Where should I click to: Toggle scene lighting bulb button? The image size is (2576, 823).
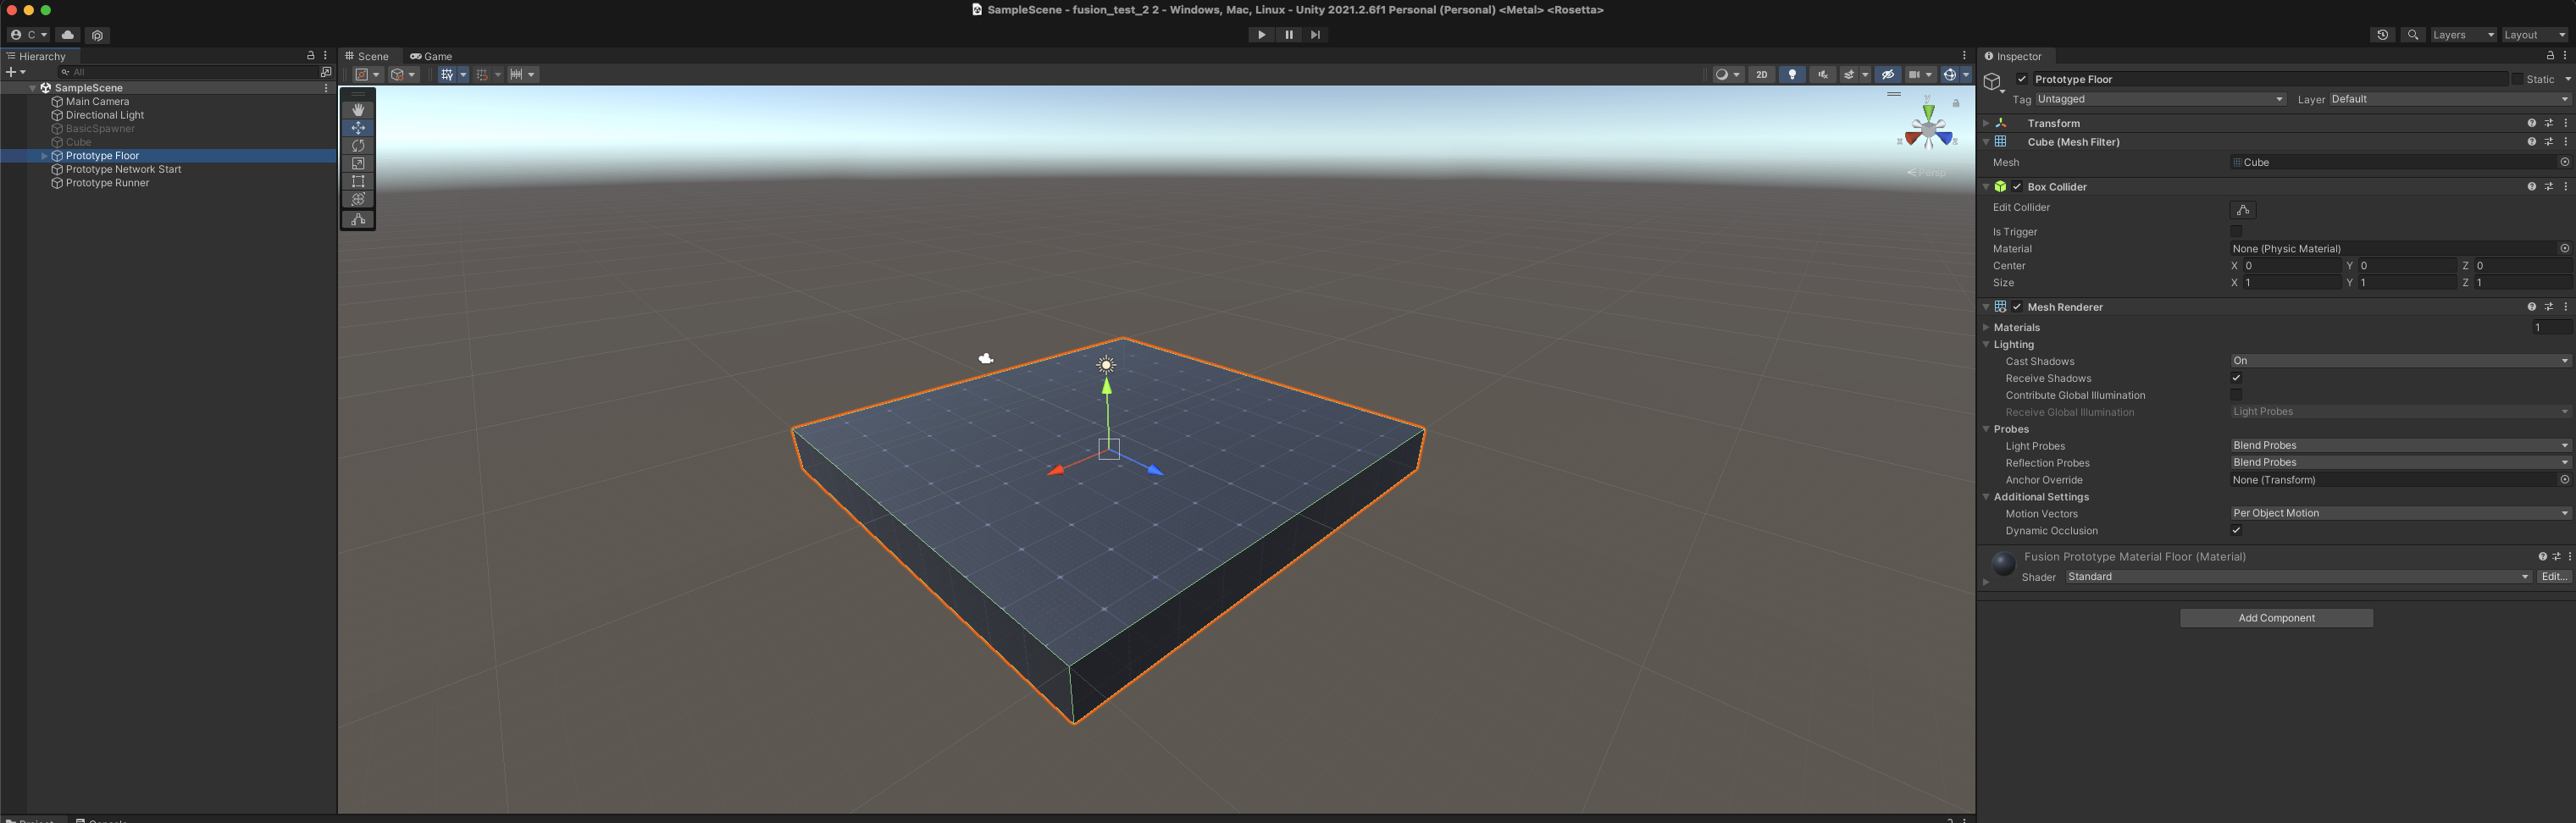coord(1793,74)
